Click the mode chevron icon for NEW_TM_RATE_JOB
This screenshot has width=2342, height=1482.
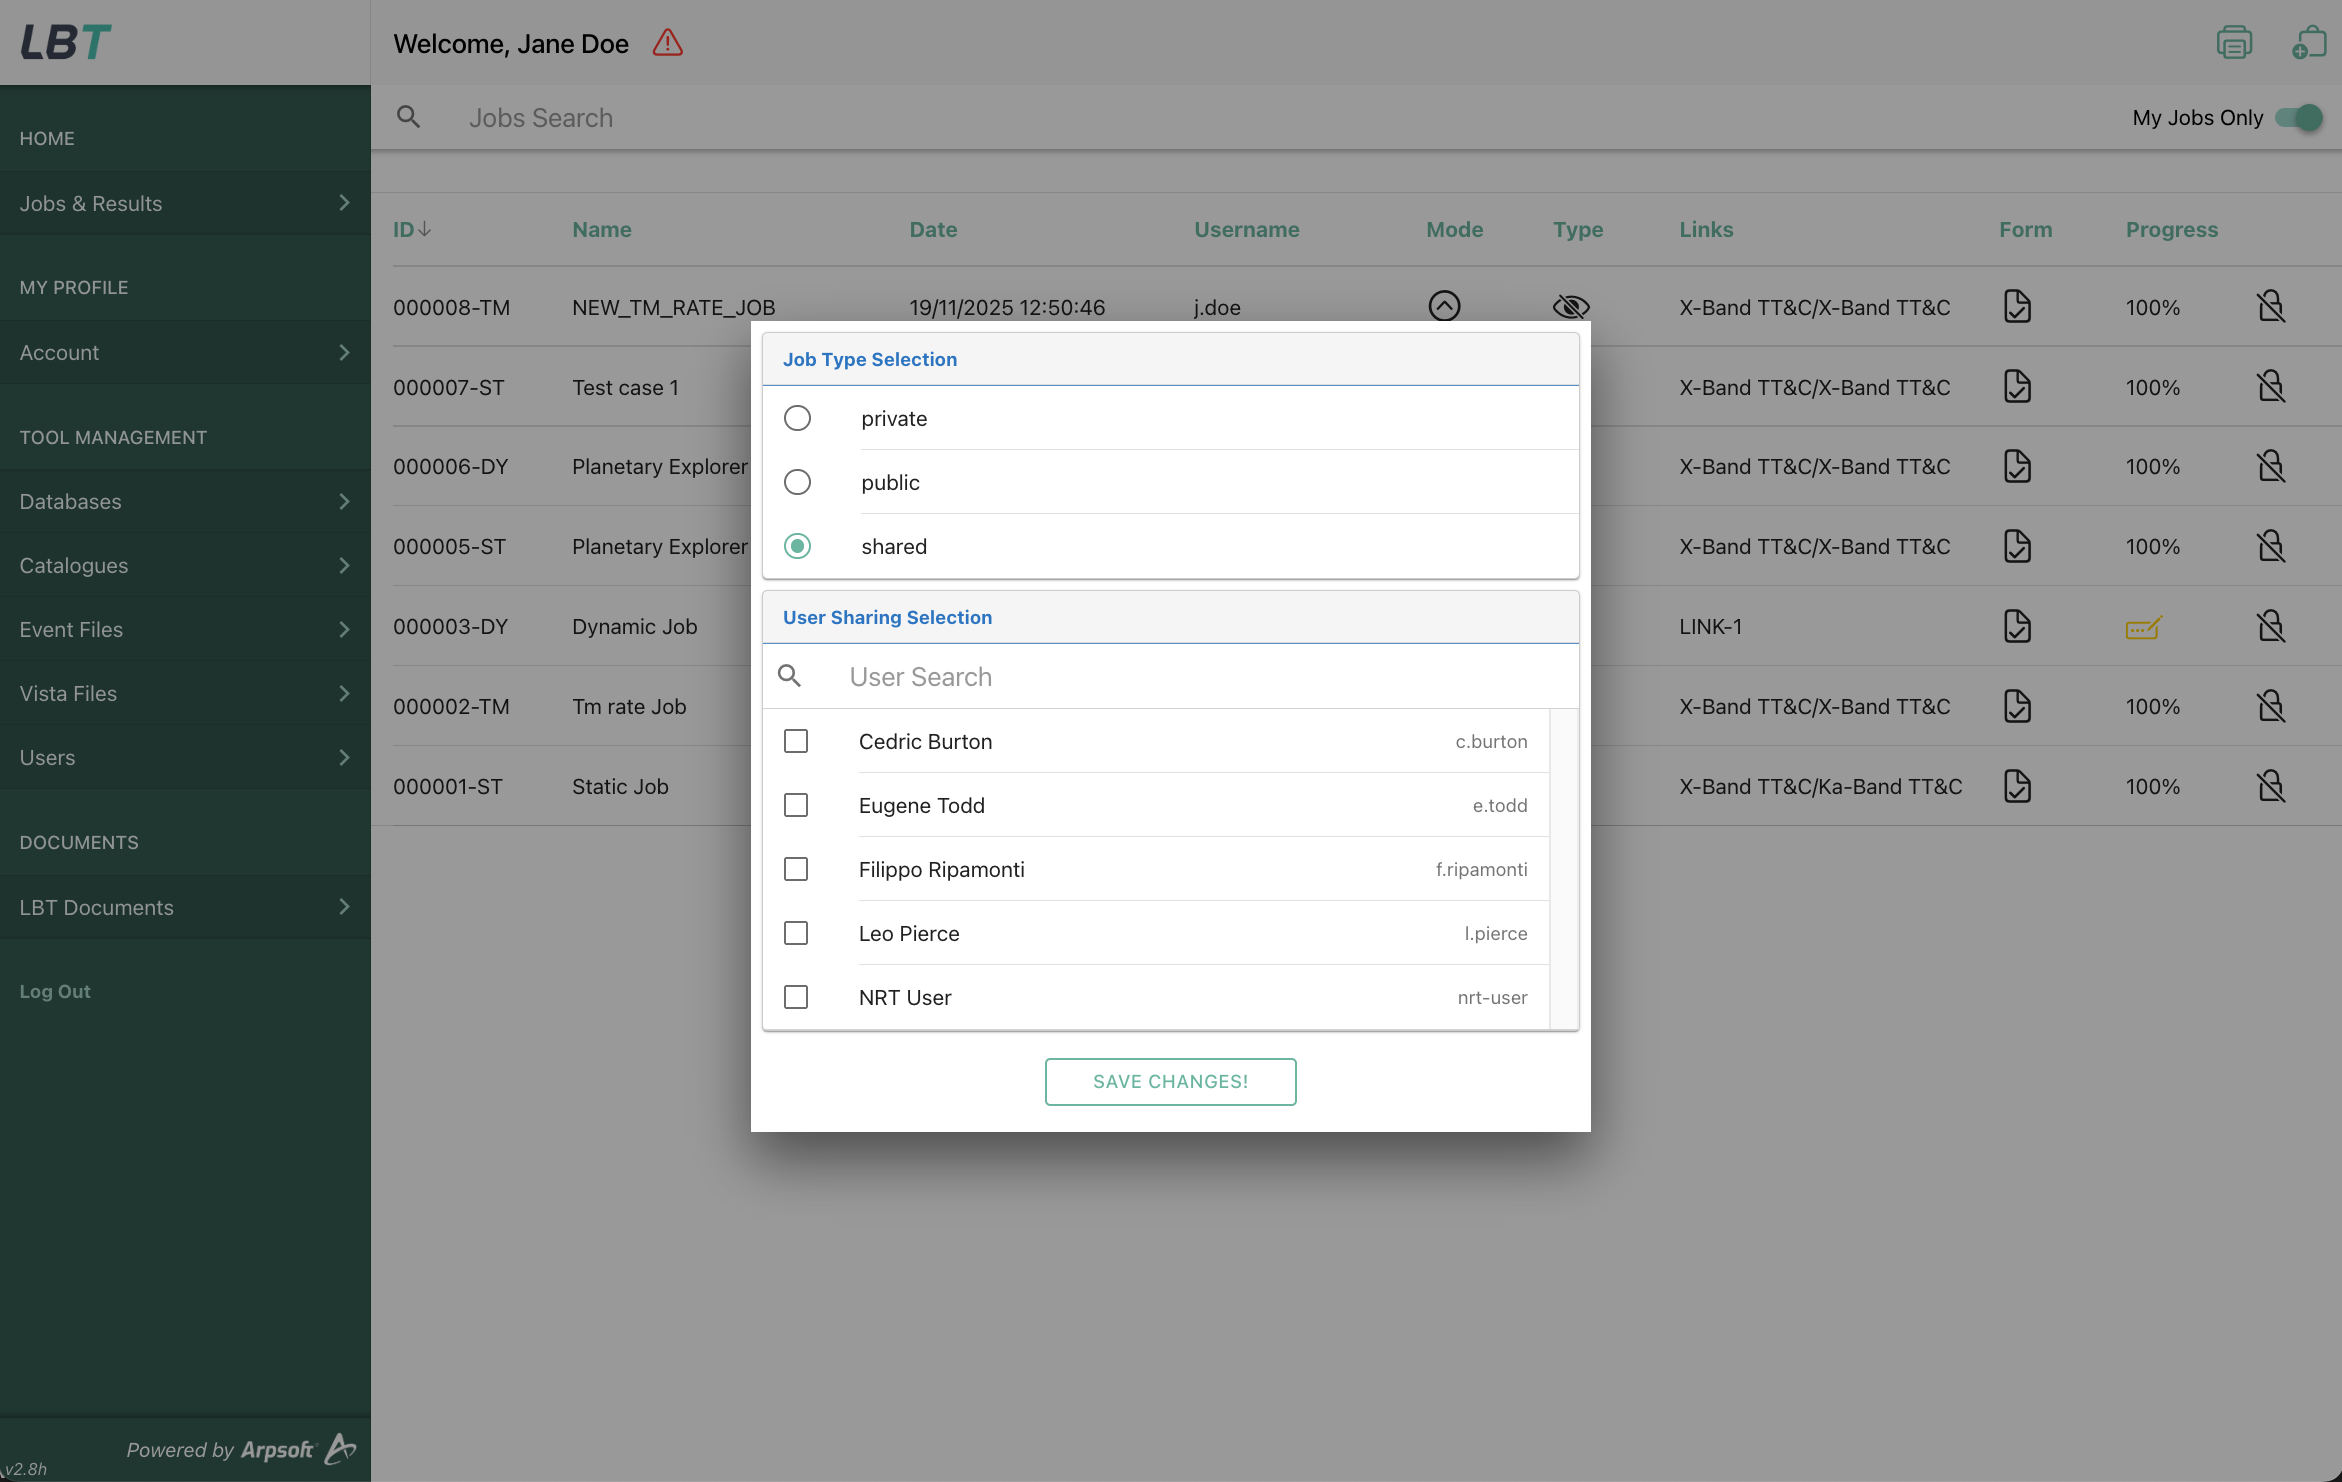click(x=1444, y=306)
